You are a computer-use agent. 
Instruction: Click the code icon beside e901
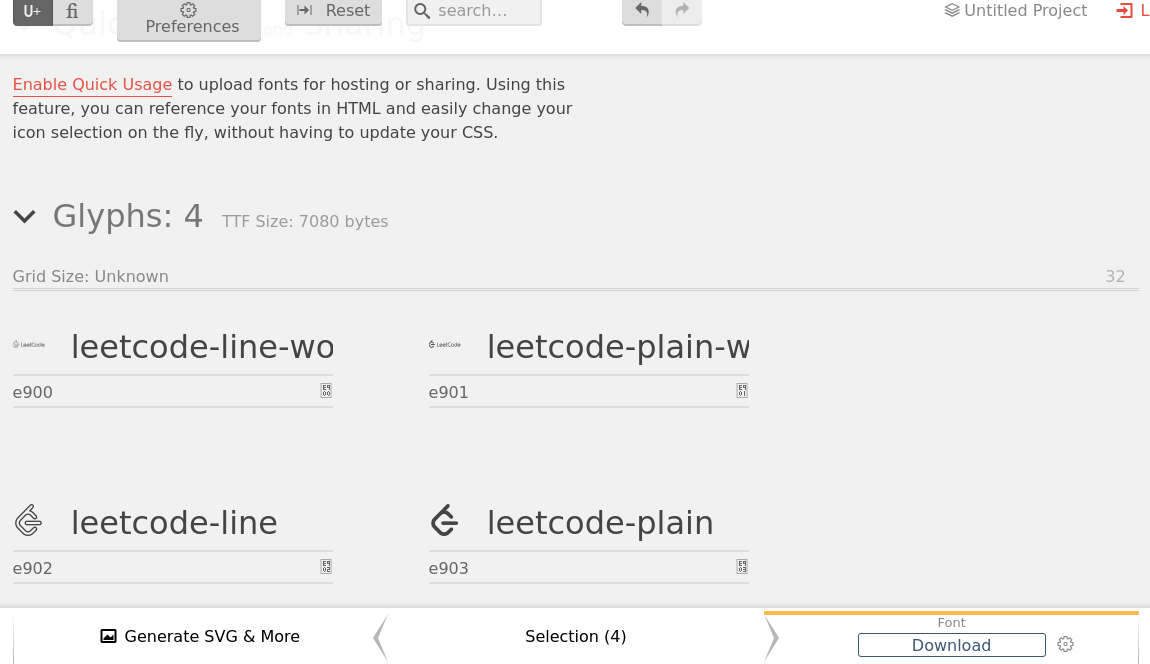click(742, 391)
